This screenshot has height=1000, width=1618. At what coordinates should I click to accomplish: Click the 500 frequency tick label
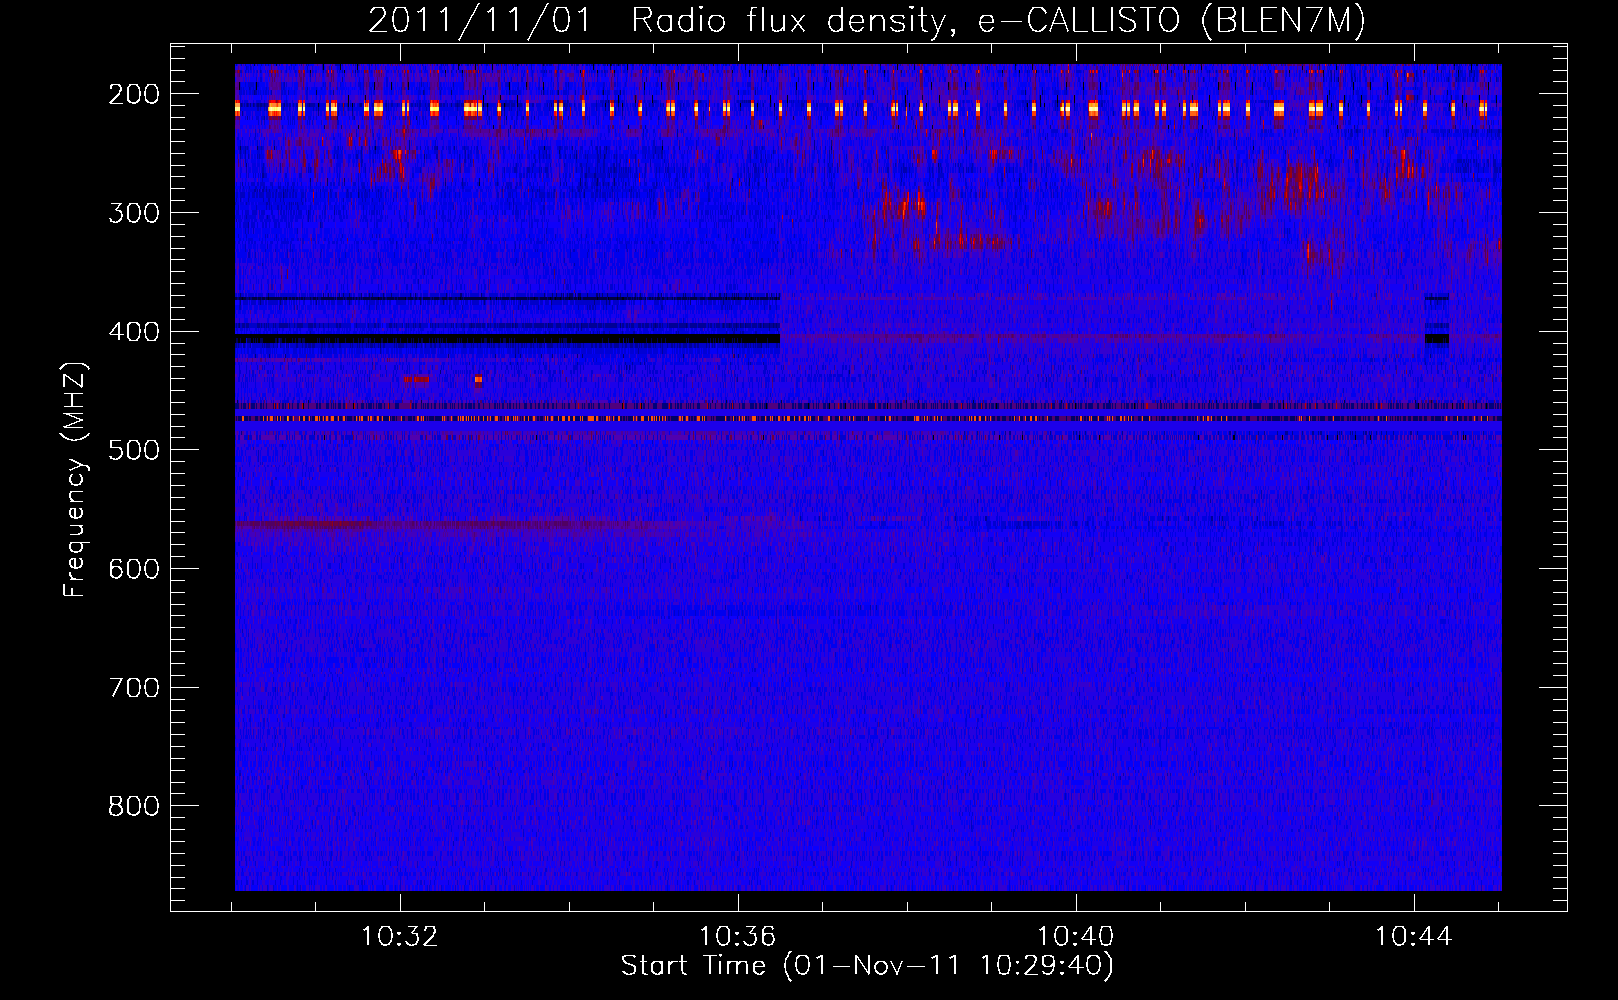coord(134,451)
